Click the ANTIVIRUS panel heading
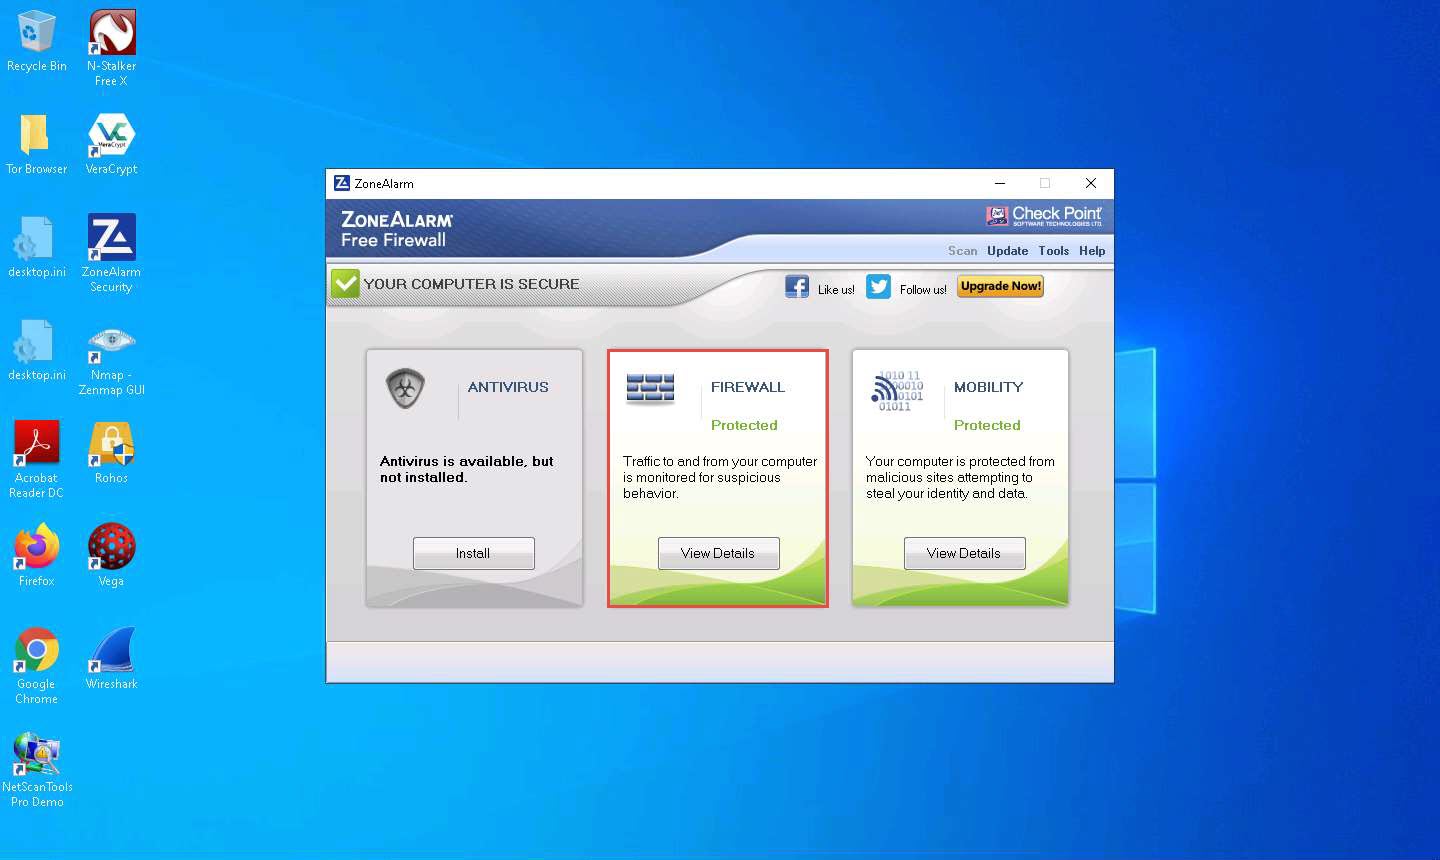 [508, 387]
